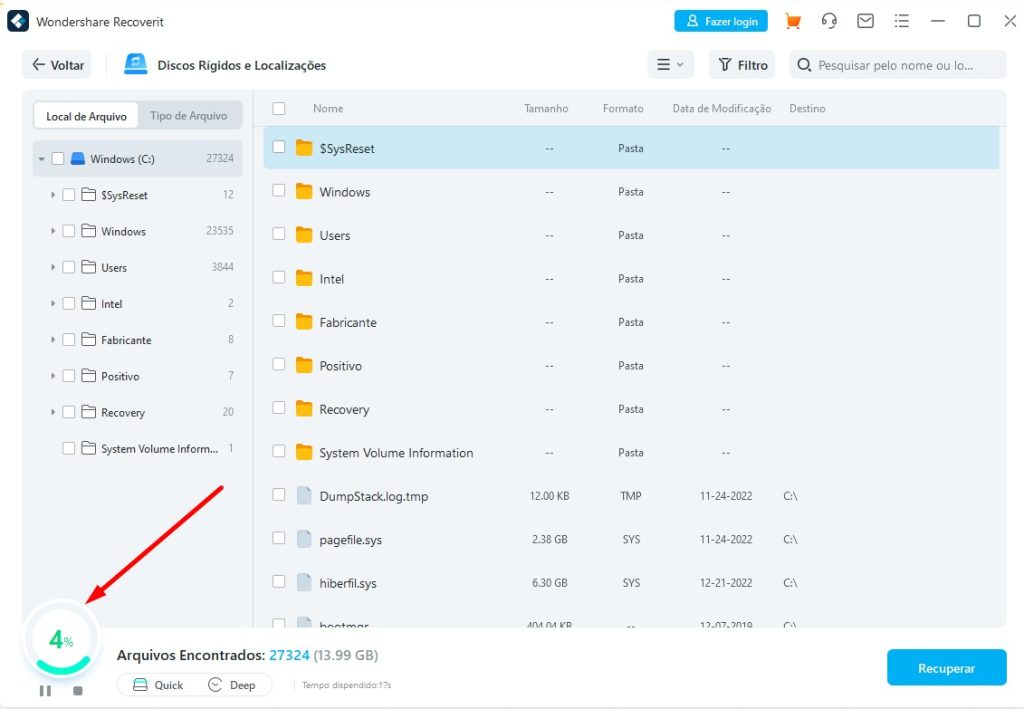This screenshot has width=1024, height=709.
Task: Click the Quick scan icon
Action: pos(140,684)
